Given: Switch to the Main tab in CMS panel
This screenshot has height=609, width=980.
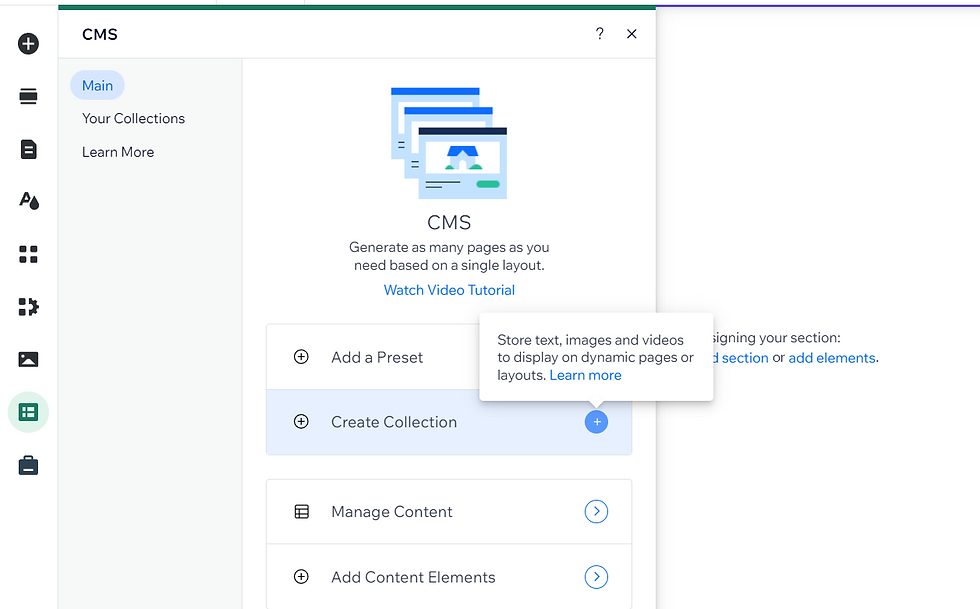Looking at the screenshot, I should tap(97, 85).
